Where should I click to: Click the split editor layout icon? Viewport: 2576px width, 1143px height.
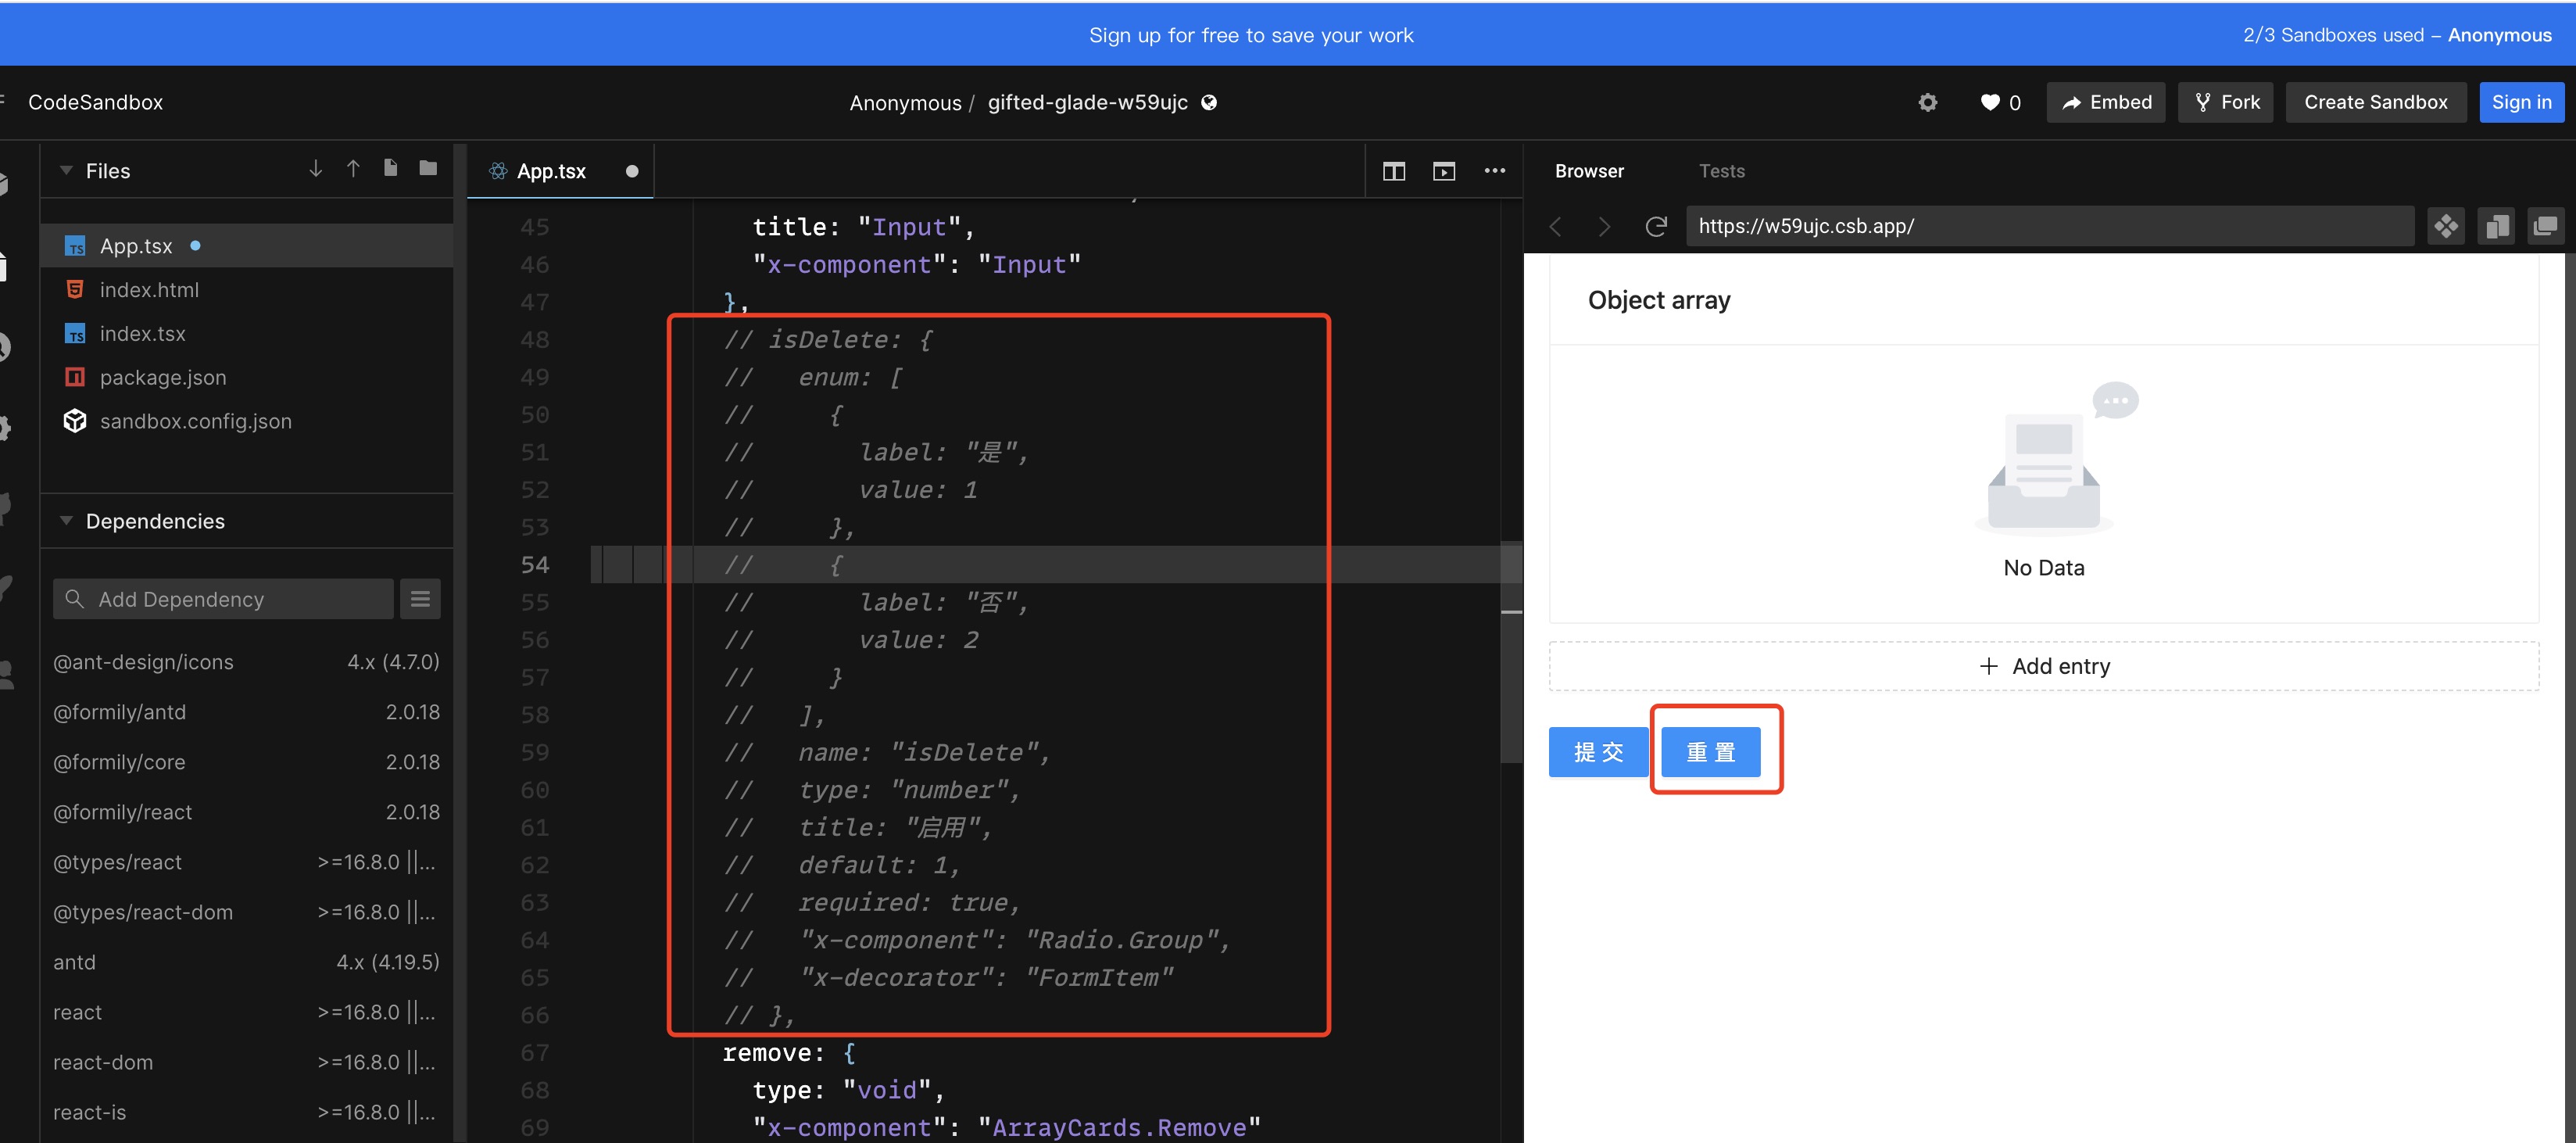pos(1393,171)
